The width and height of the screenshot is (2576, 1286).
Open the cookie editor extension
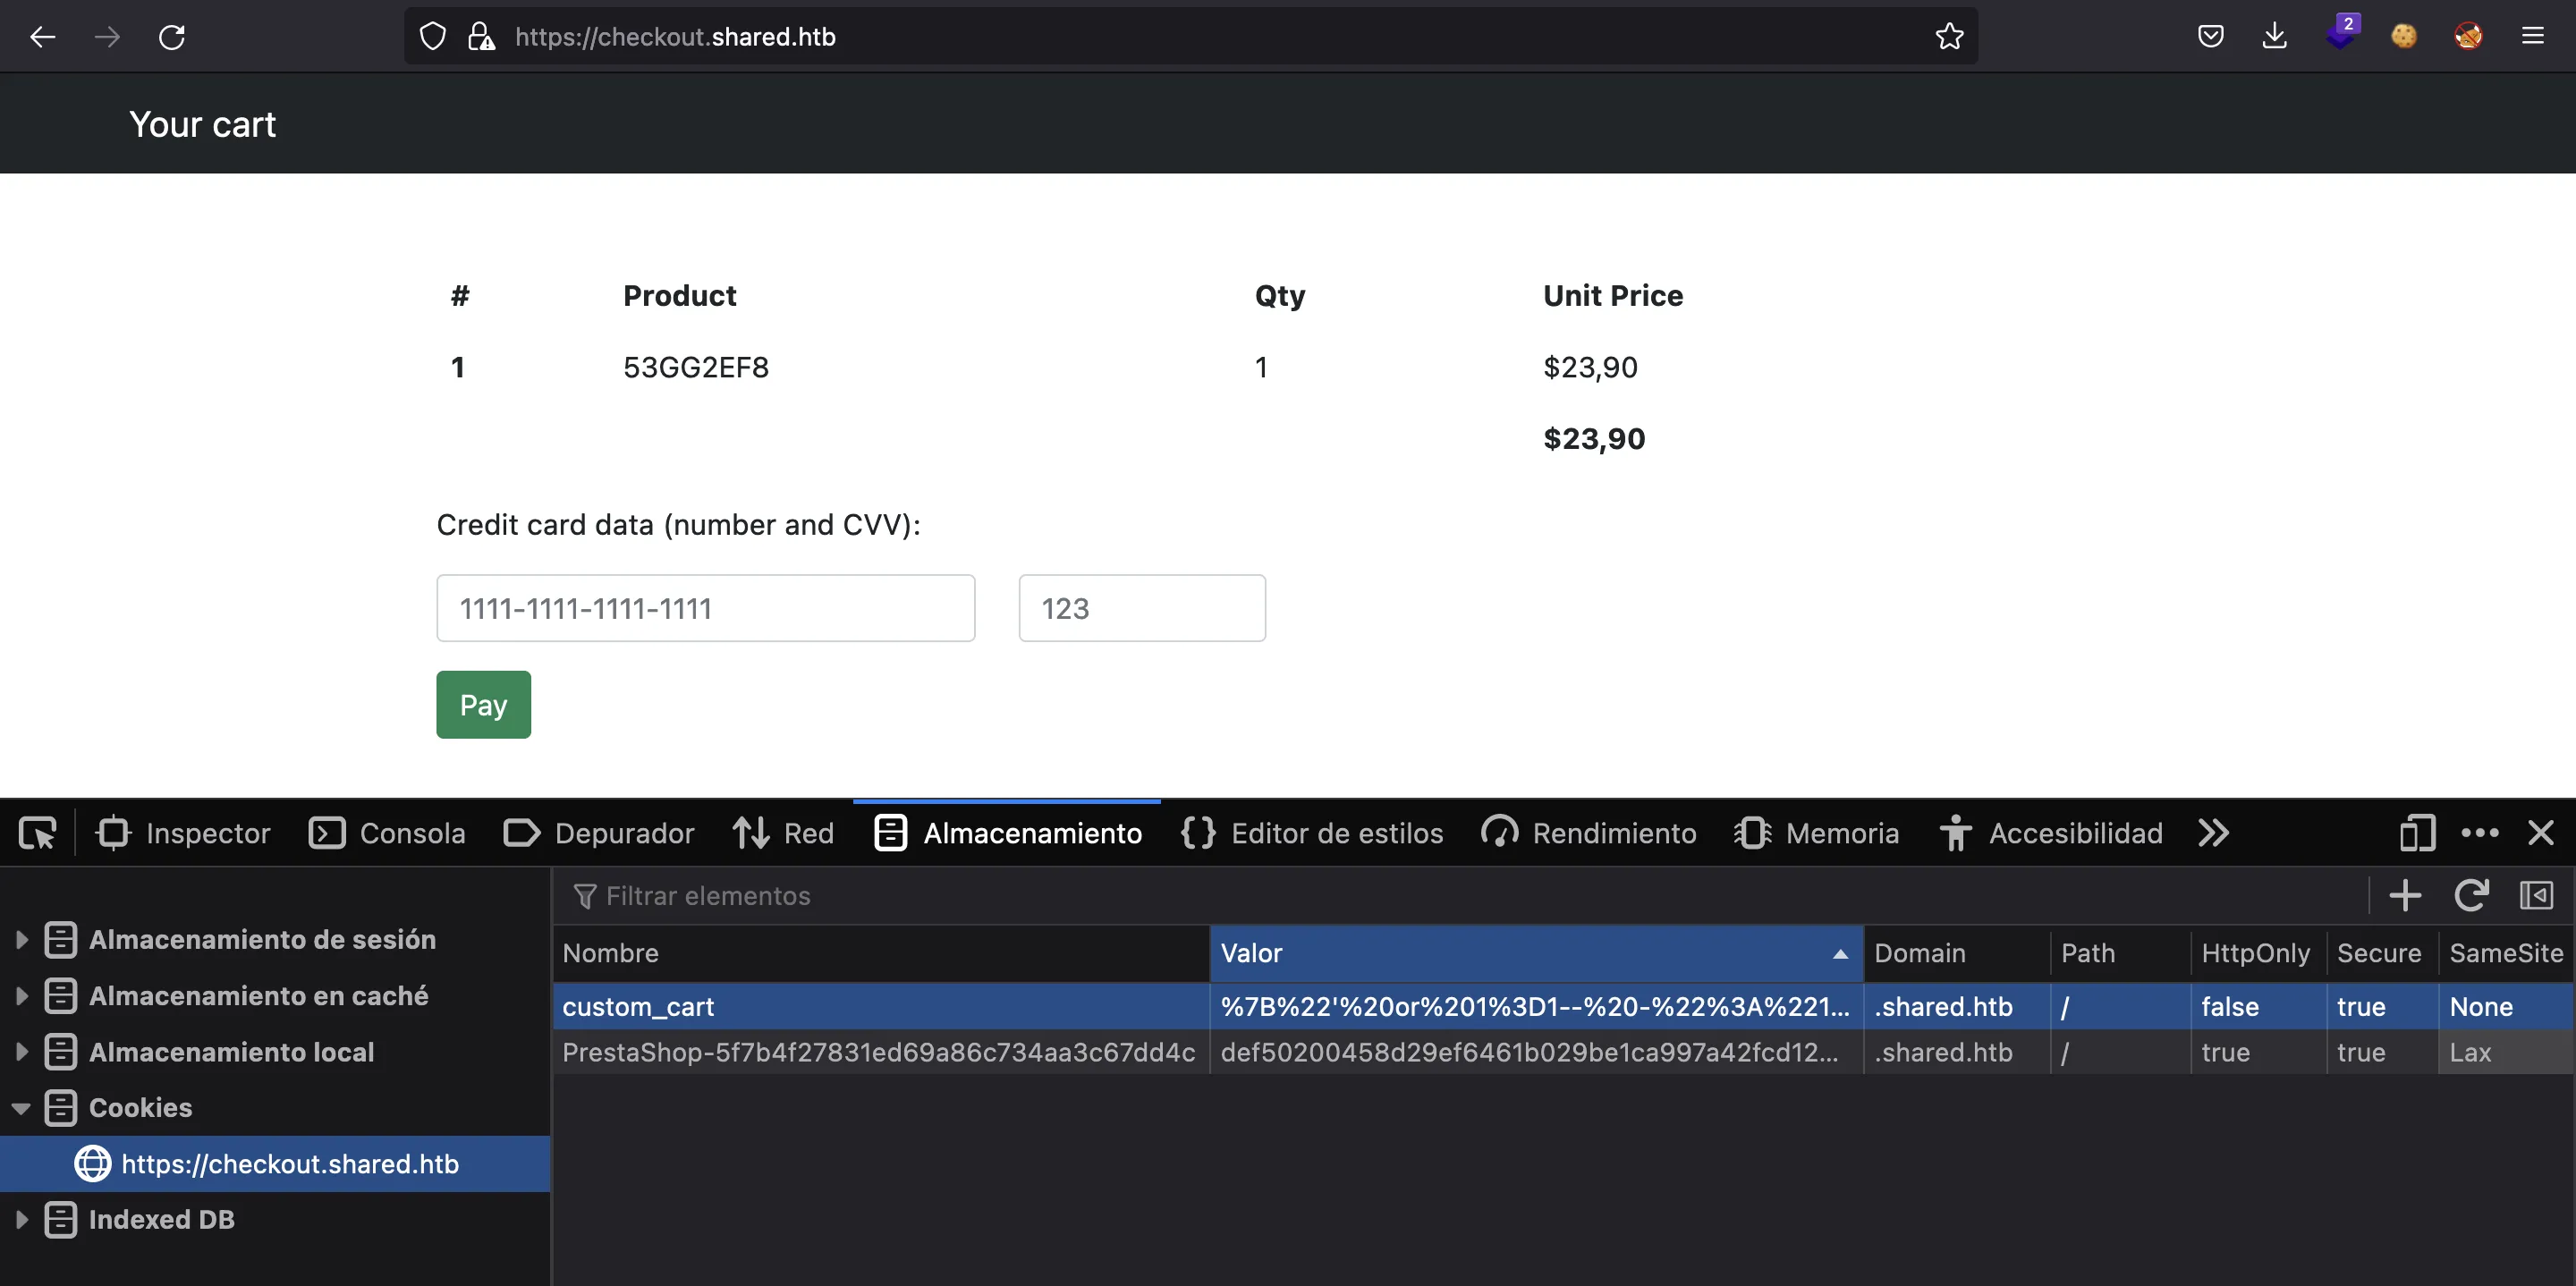point(2404,37)
